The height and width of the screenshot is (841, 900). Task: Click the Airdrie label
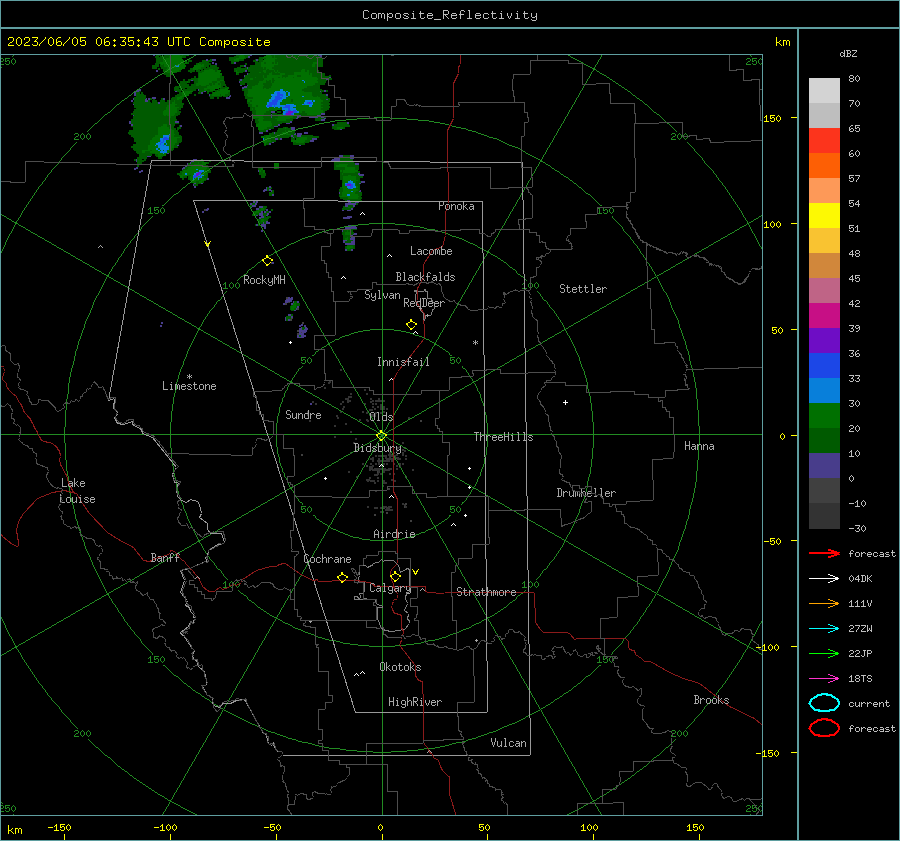pos(394,534)
